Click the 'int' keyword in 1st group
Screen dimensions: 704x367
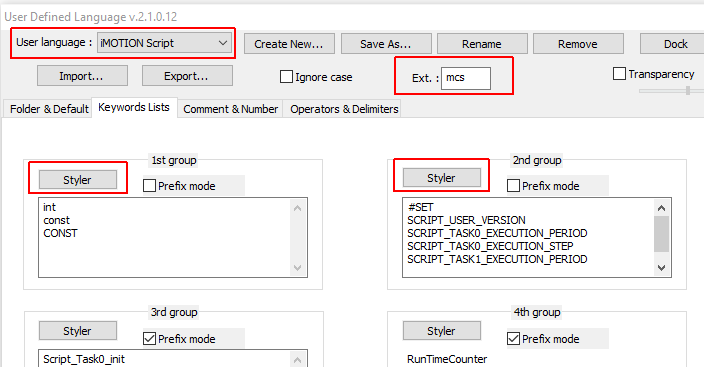click(x=49, y=207)
